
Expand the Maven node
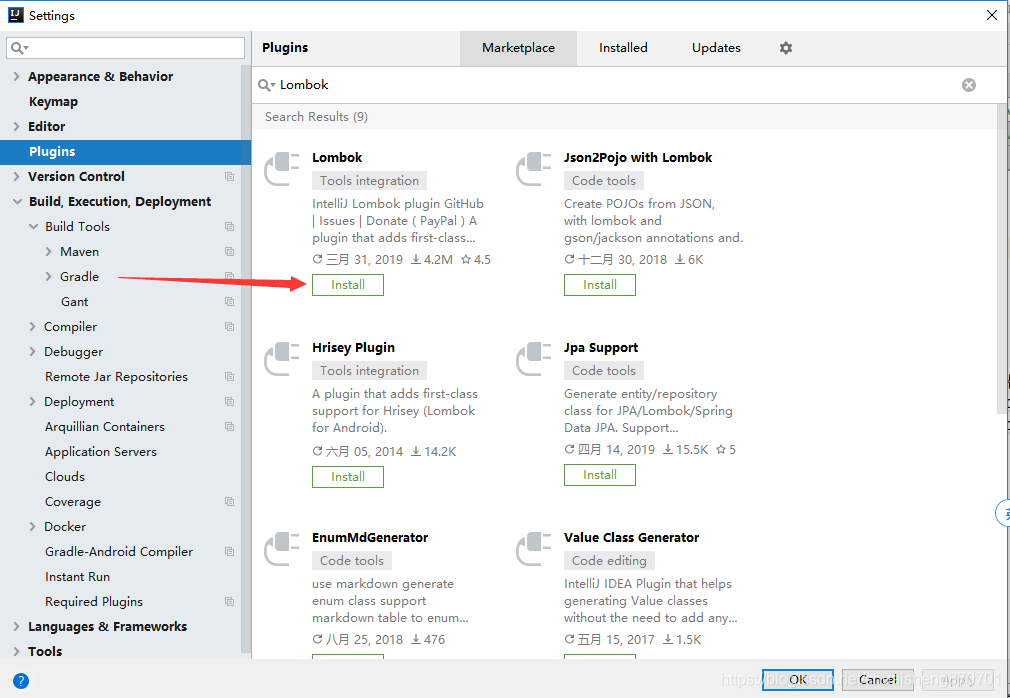(x=48, y=252)
